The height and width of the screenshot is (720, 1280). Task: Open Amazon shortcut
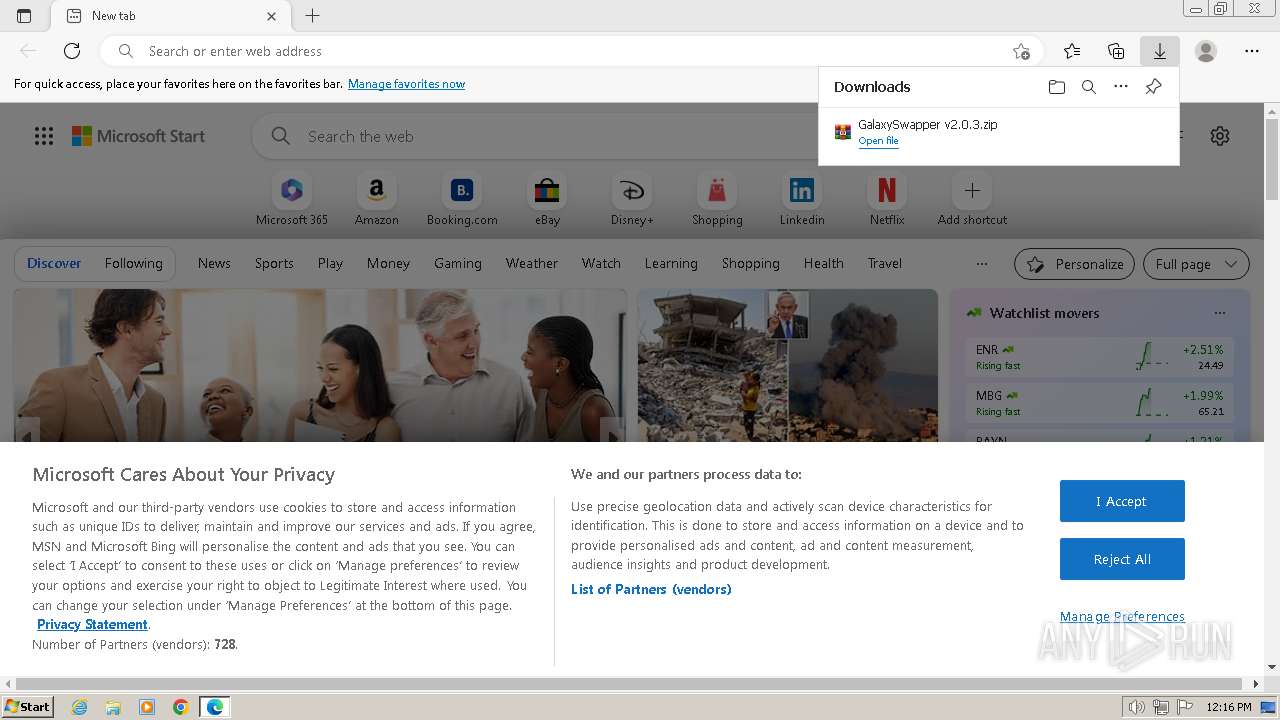pyautogui.click(x=376, y=200)
